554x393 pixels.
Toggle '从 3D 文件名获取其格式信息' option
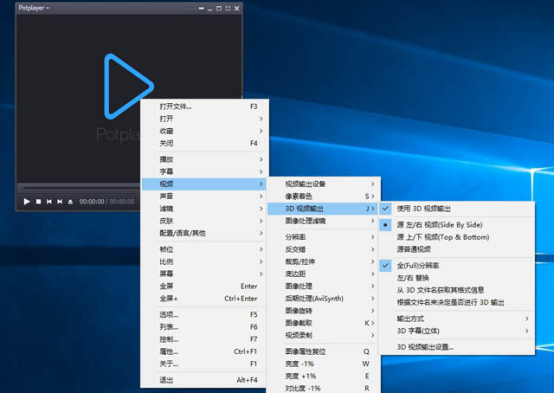click(x=456, y=290)
